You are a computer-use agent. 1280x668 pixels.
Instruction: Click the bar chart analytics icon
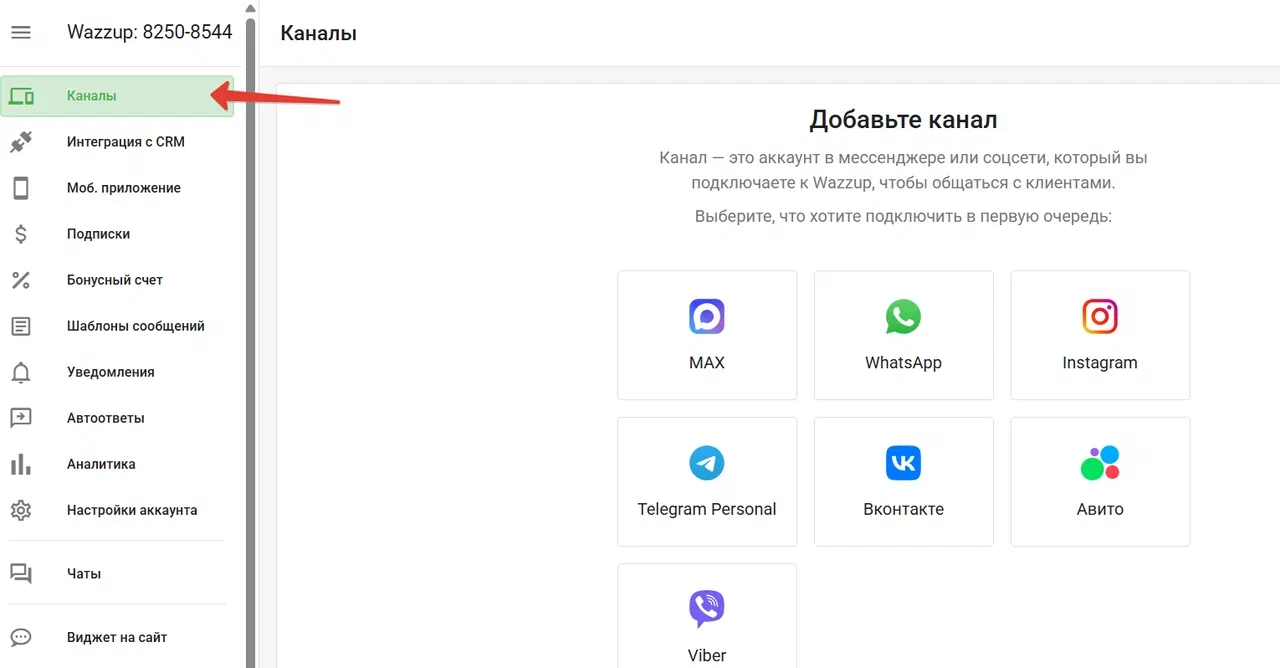(21, 464)
